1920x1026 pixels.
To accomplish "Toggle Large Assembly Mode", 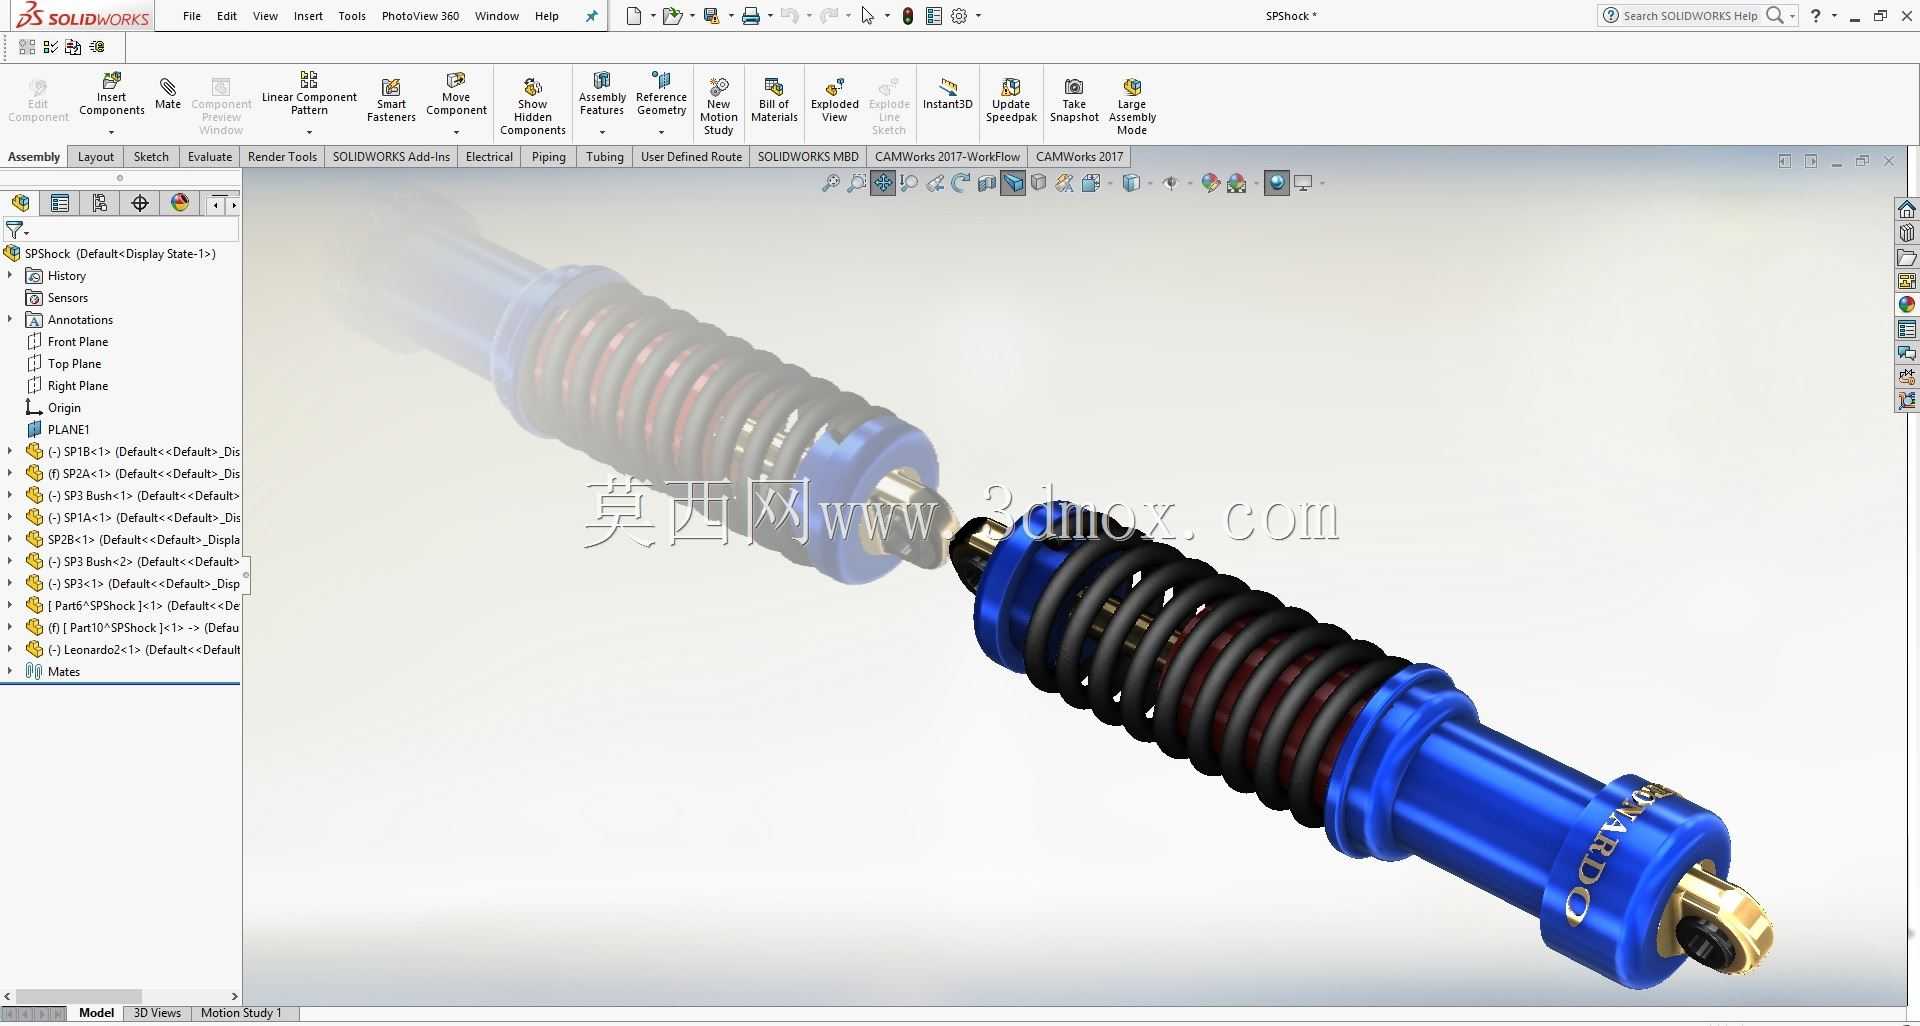I will (1132, 106).
